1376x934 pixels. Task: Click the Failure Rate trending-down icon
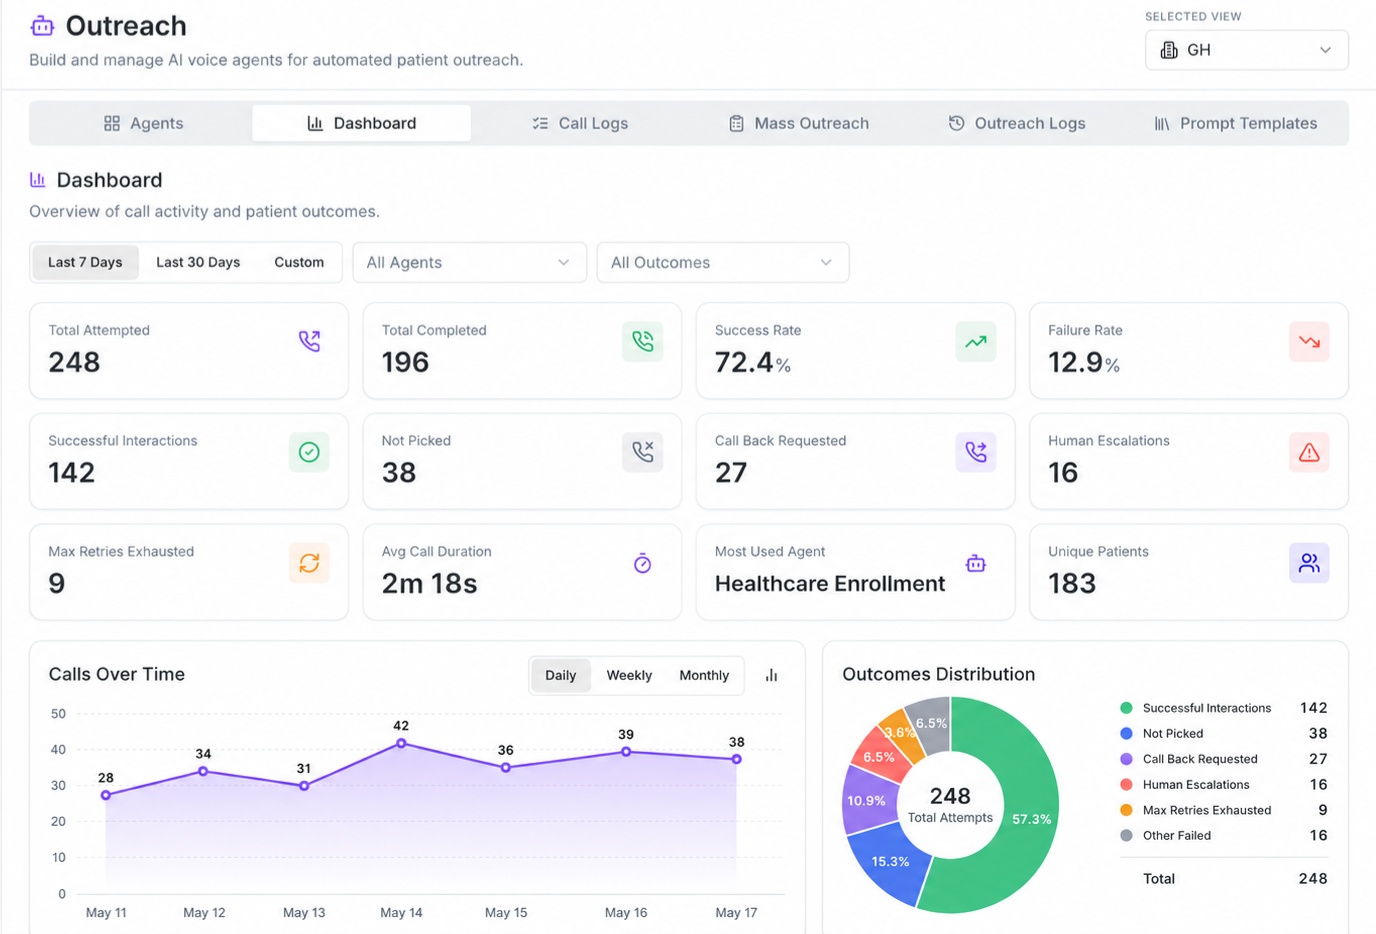(1309, 342)
